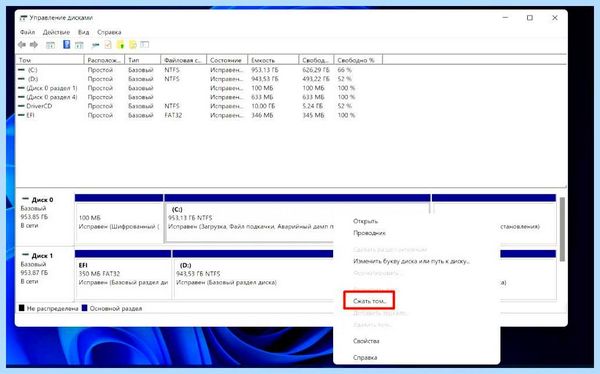Click the Disk Management title bar icon
This screenshot has height=374, width=600.
pos(23,18)
